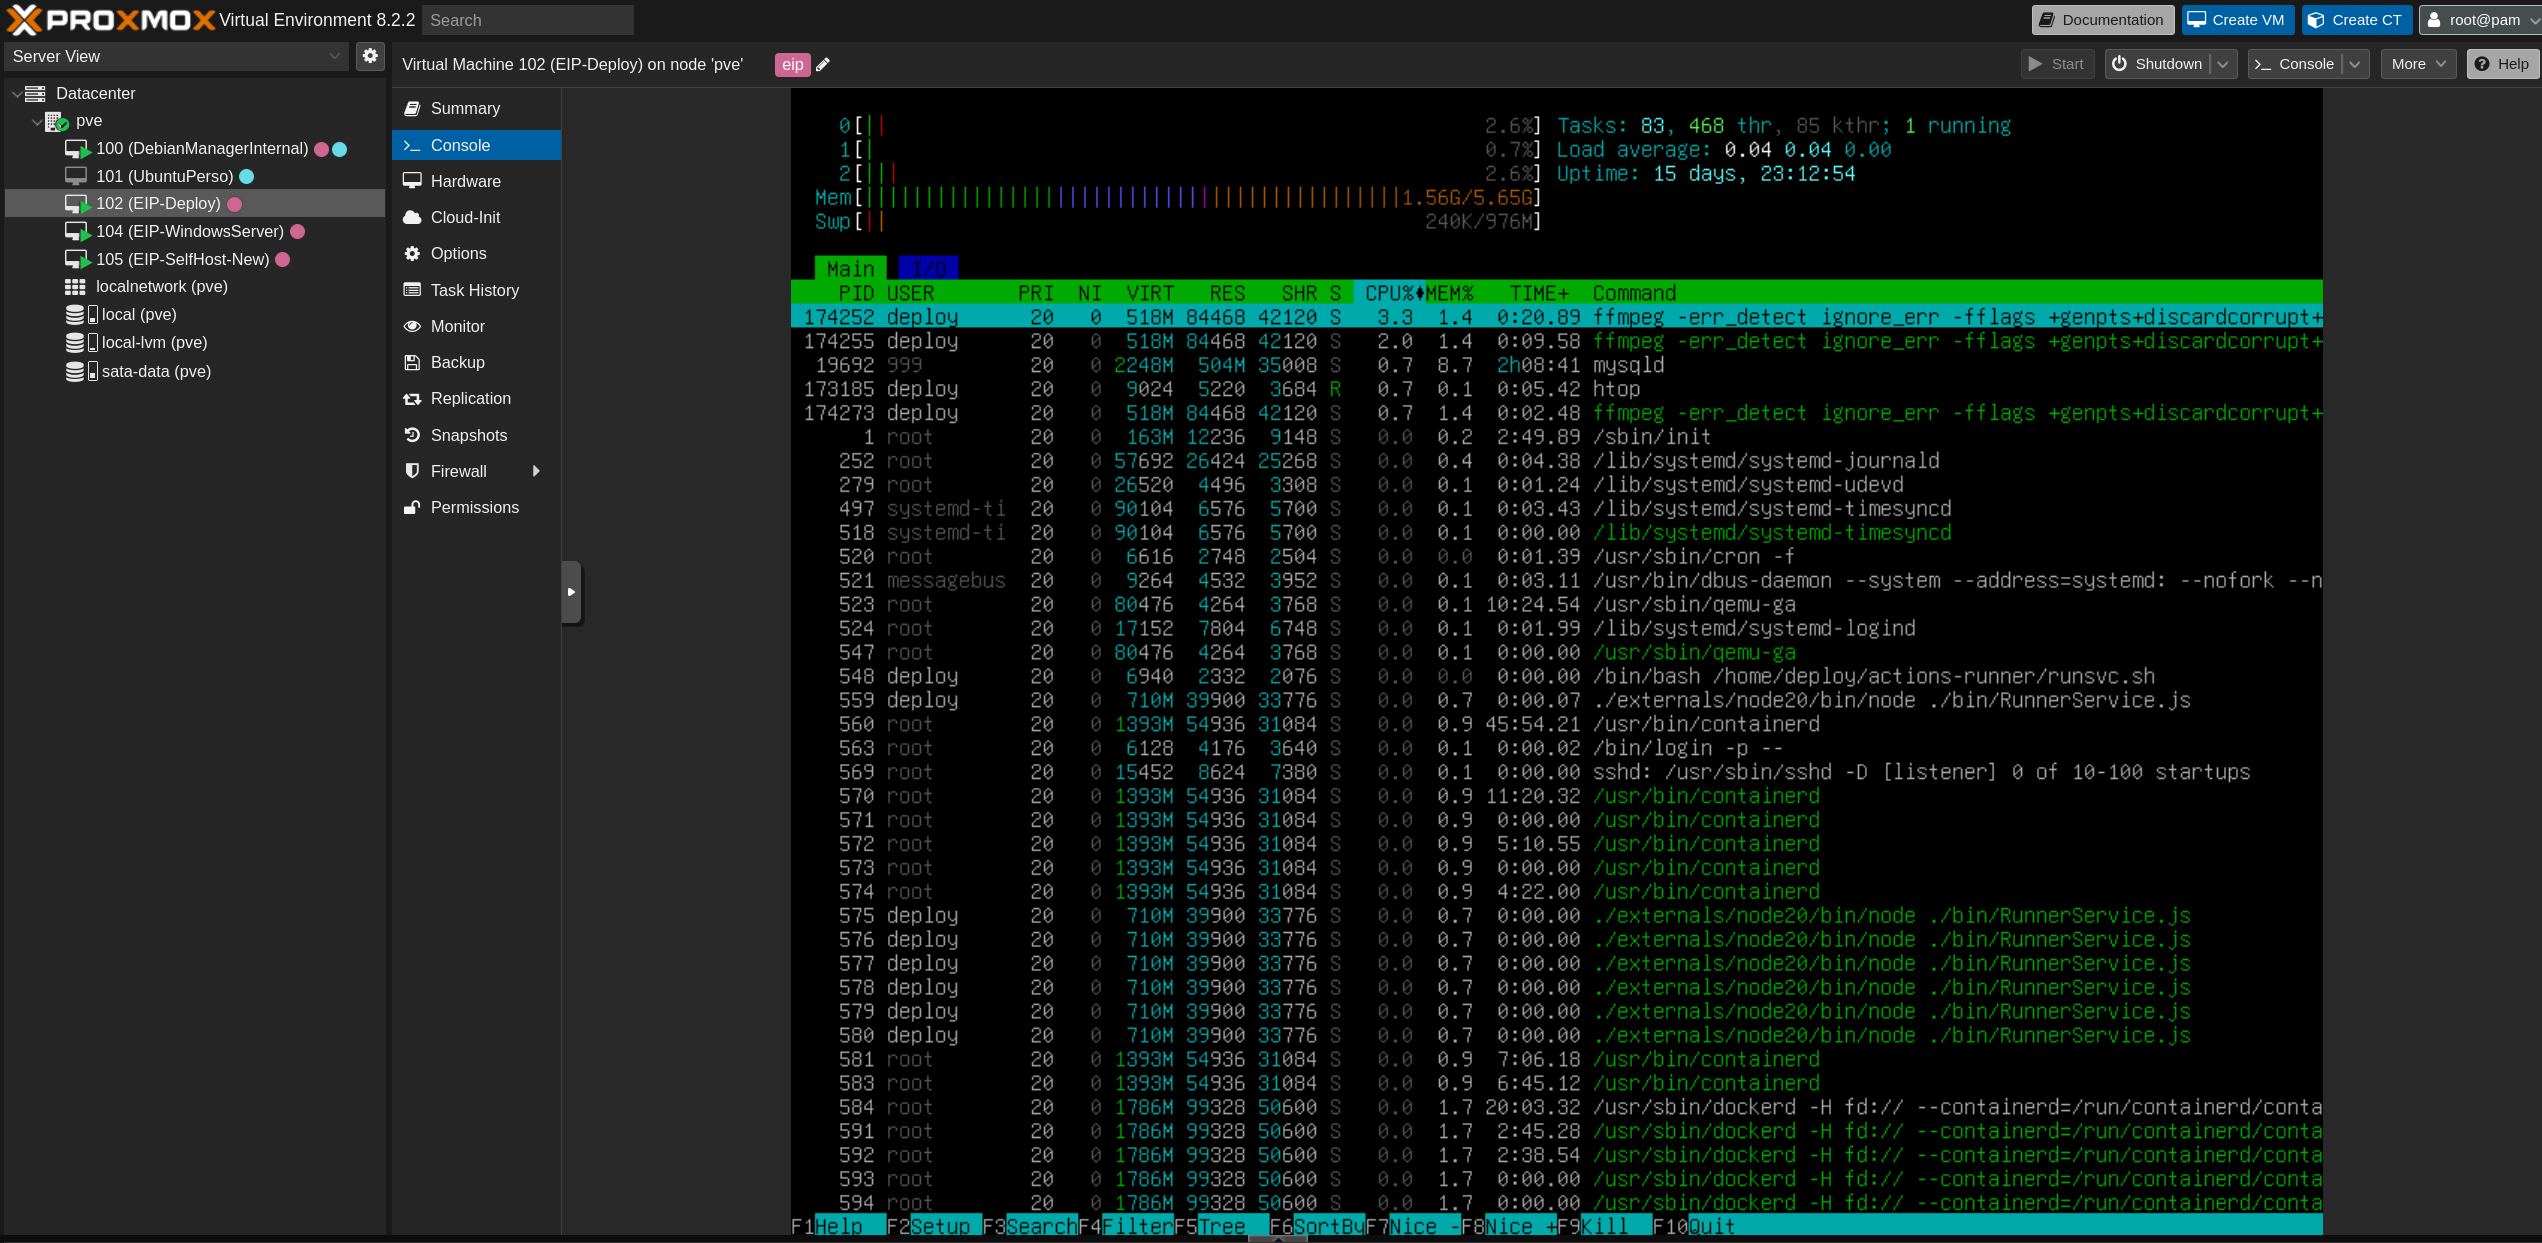Image resolution: width=2542 pixels, height=1243 pixels.
Task: Click the Start button
Action: click(2057, 64)
